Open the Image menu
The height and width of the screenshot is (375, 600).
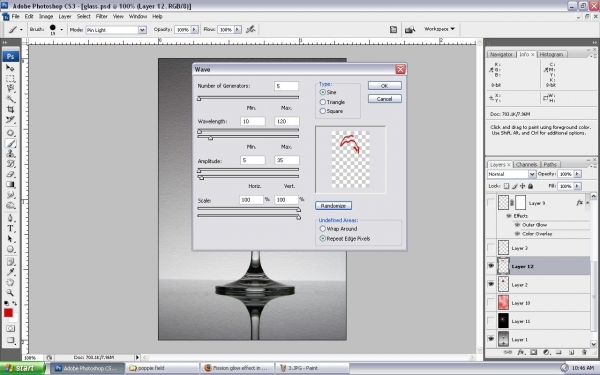click(x=46, y=16)
